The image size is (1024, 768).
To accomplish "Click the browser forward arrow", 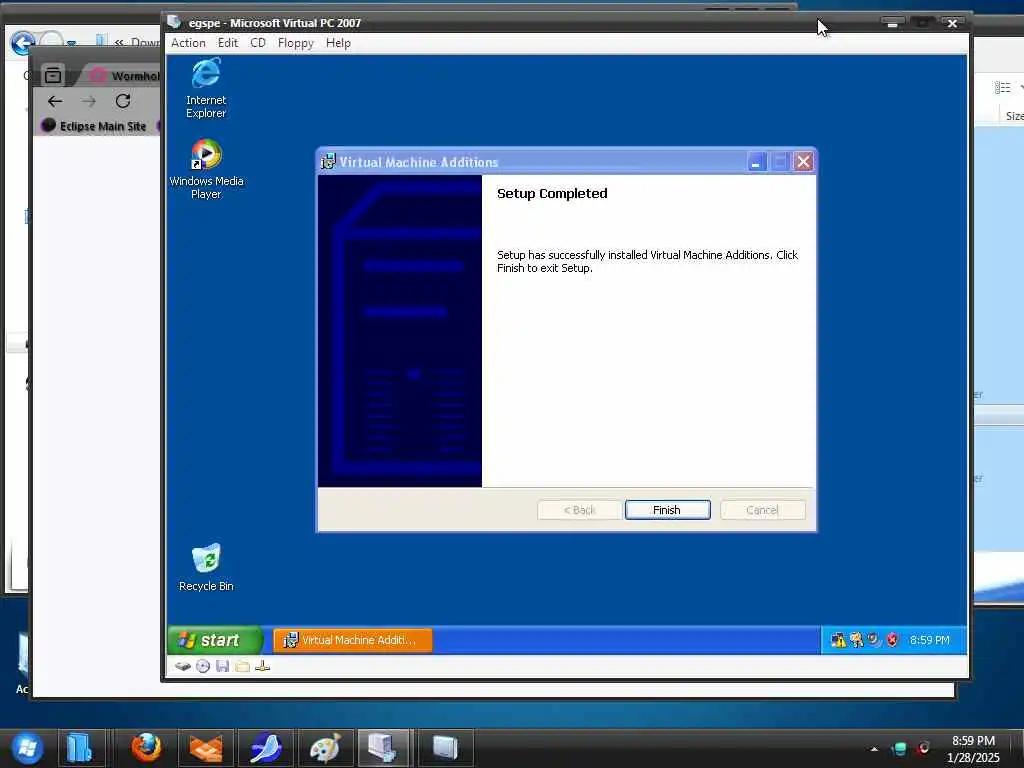I will pyautogui.click(x=89, y=101).
